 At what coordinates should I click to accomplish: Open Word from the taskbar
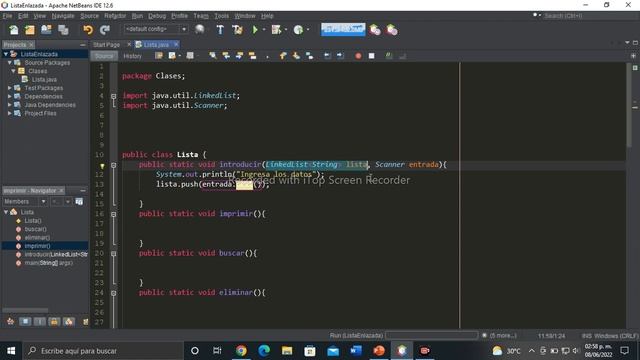(356, 351)
